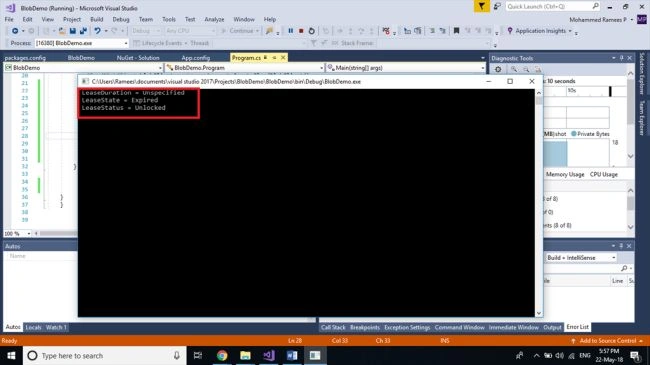Image resolution: width=650 pixels, height=365 pixels.
Task: Switch to the NuGet - Solution tab
Action: [x=138, y=58]
